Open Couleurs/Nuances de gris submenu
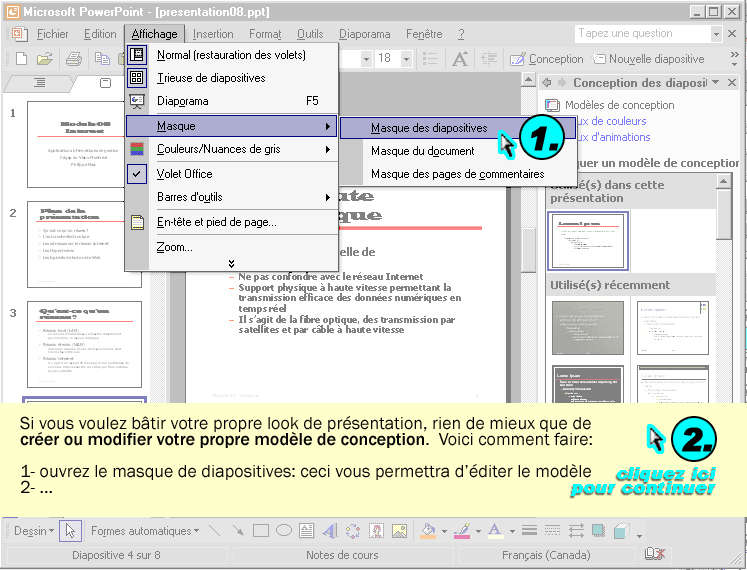747x570 pixels. click(x=232, y=149)
